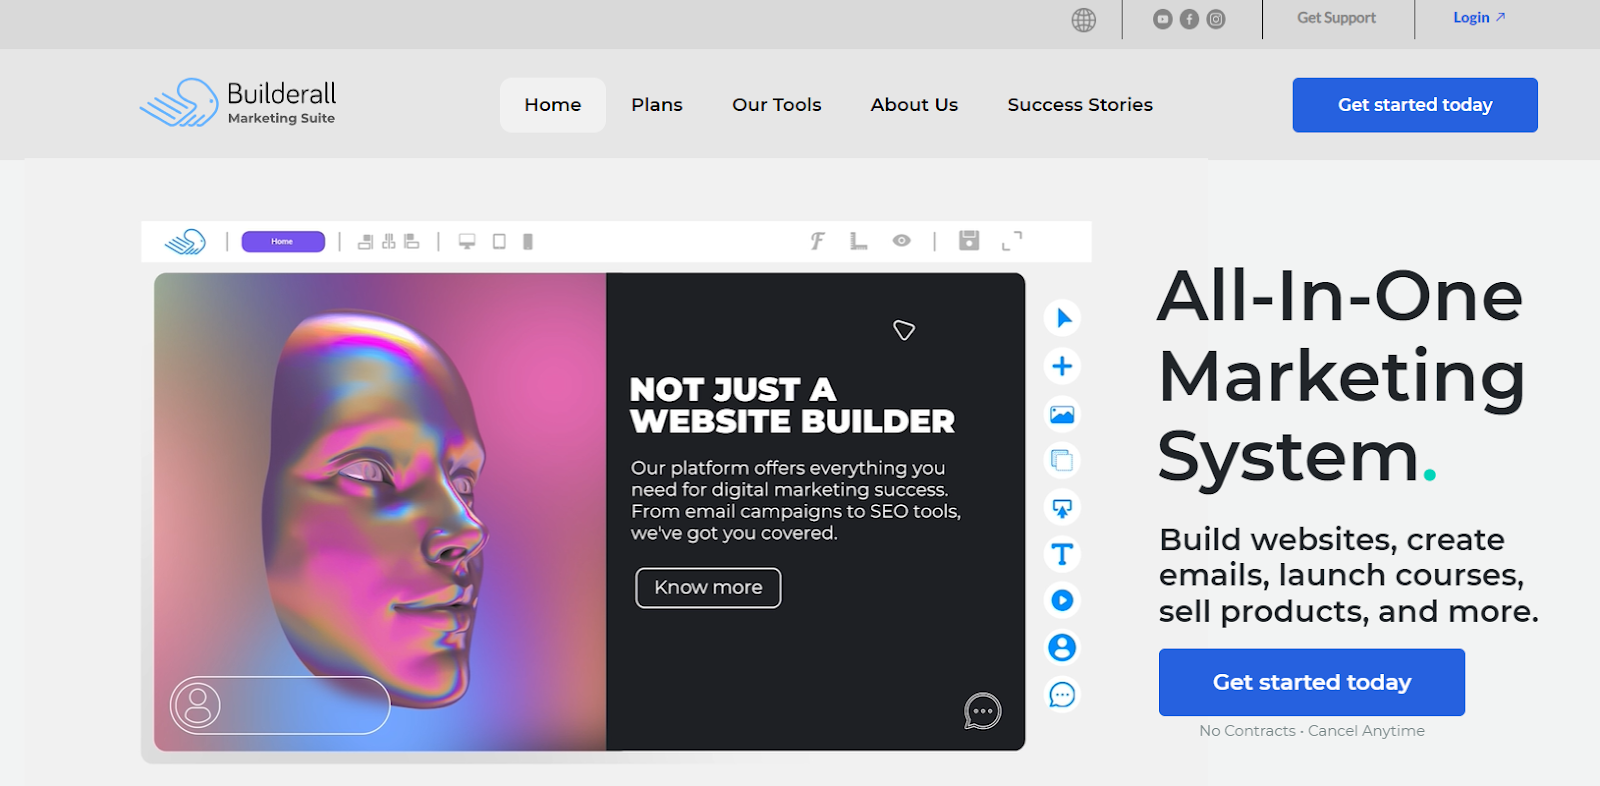The image size is (1600, 786).
Task: Select the cursor pointer tool
Action: coord(1062,318)
